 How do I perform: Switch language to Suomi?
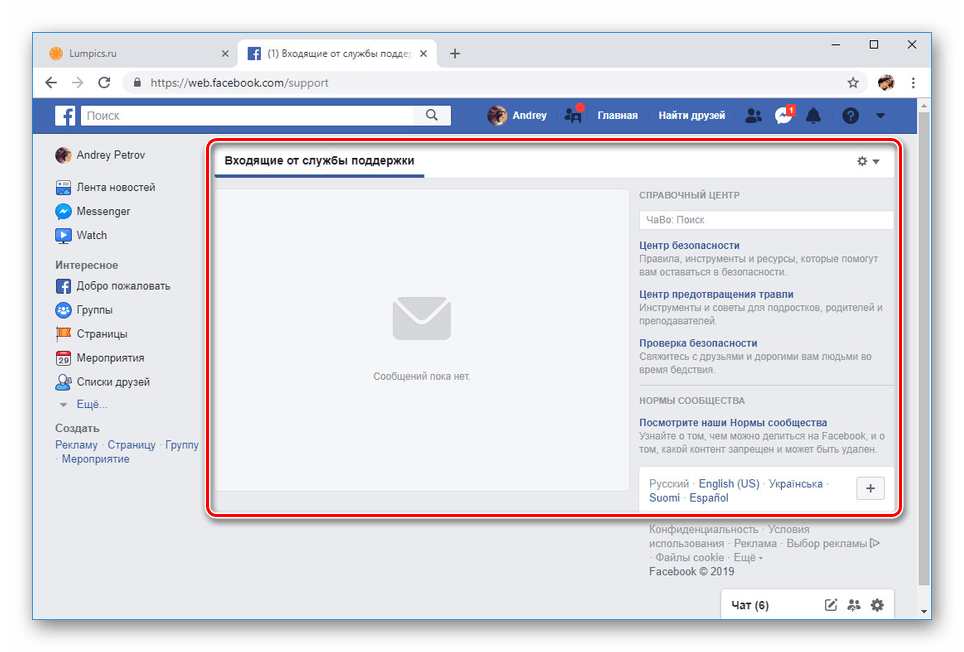pyautogui.click(x=665, y=498)
